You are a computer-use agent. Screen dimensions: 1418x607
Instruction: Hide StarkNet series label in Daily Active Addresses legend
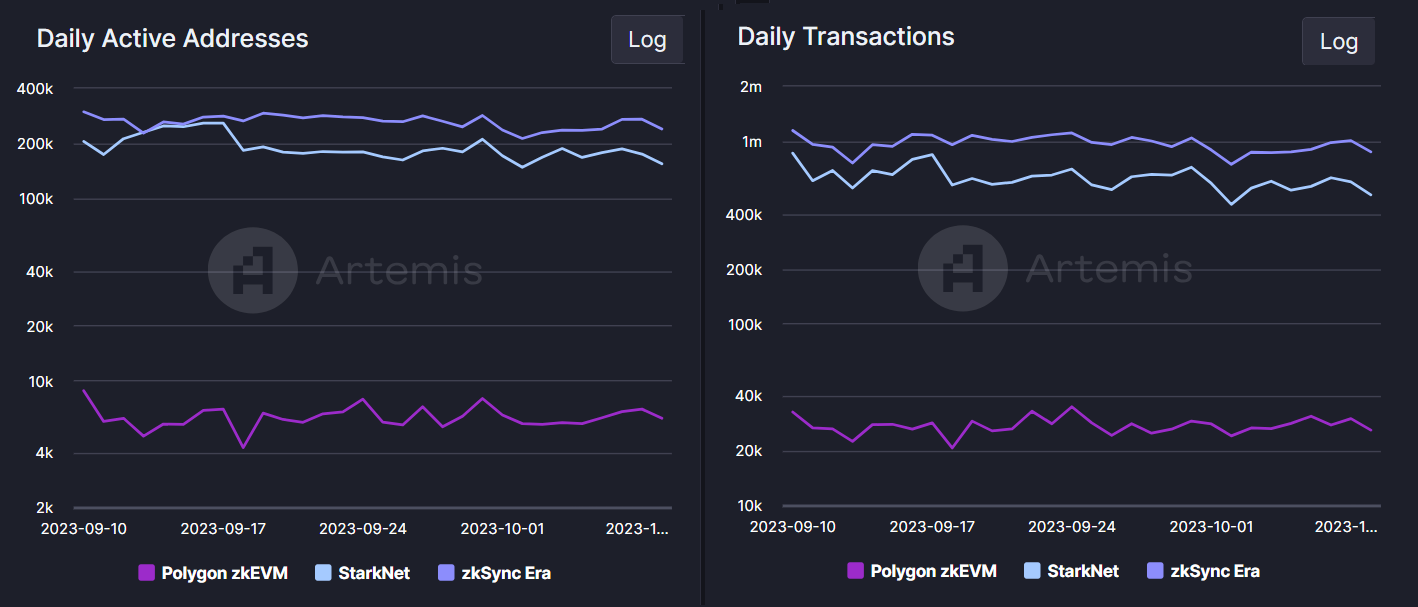coord(374,573)
